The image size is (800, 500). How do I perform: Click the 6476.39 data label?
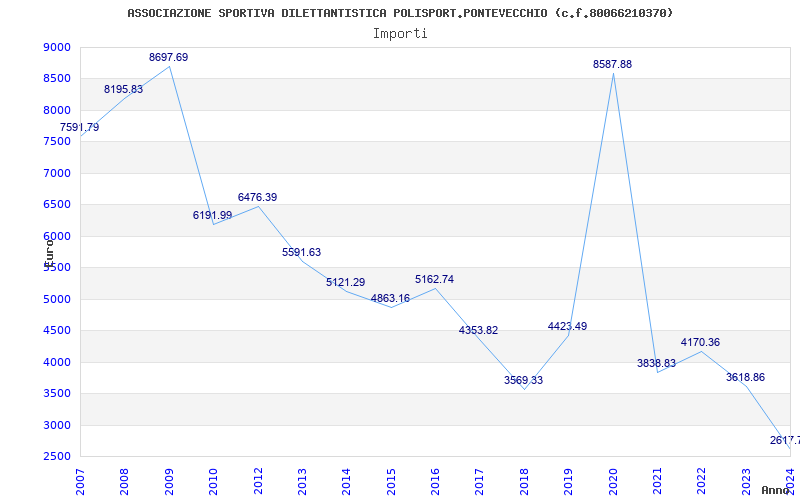point(257,197)
